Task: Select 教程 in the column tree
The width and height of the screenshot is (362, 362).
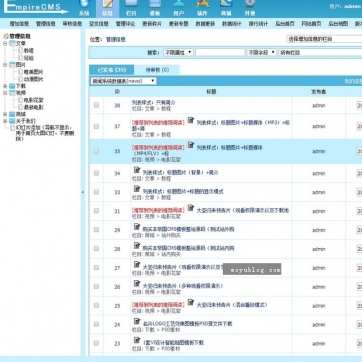Action: coord(29,51)
